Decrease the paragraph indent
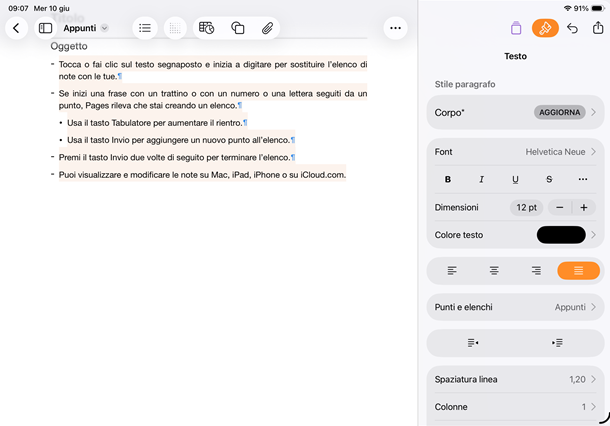Screen dimensions: 610x426 click(473, 343)
